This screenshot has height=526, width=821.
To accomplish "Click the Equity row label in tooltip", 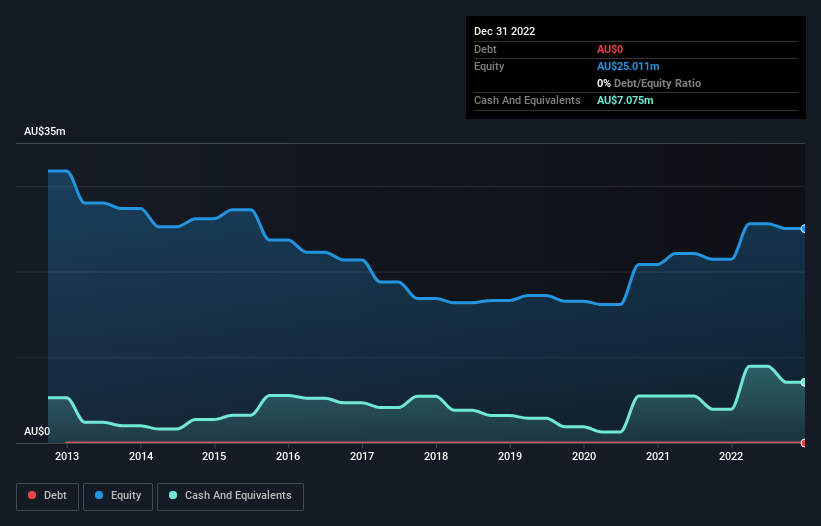I will click(489, 66).
